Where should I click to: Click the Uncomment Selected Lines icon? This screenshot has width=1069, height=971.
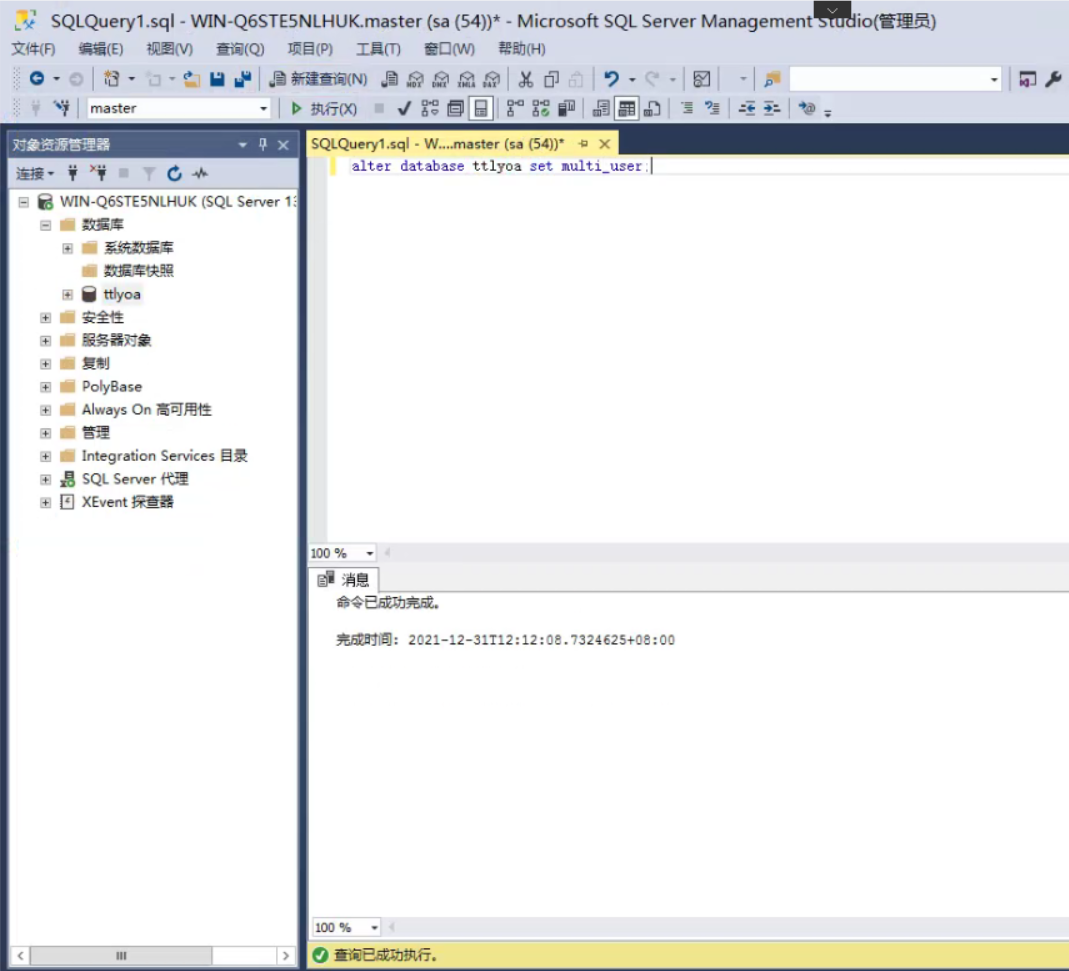pyautogui.click(x=712, y=108)
